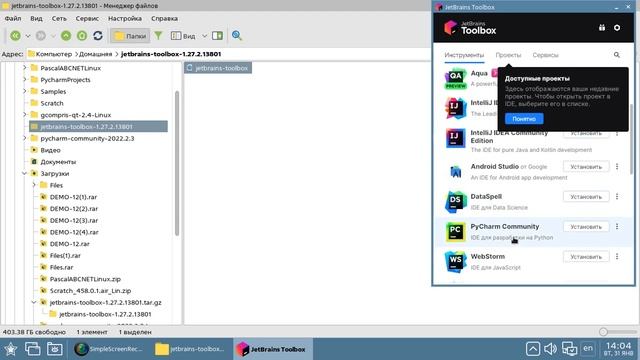The image size is (640, 360).
Task: Toggle the Папки folders panel button
Action: tap(130, 36)
